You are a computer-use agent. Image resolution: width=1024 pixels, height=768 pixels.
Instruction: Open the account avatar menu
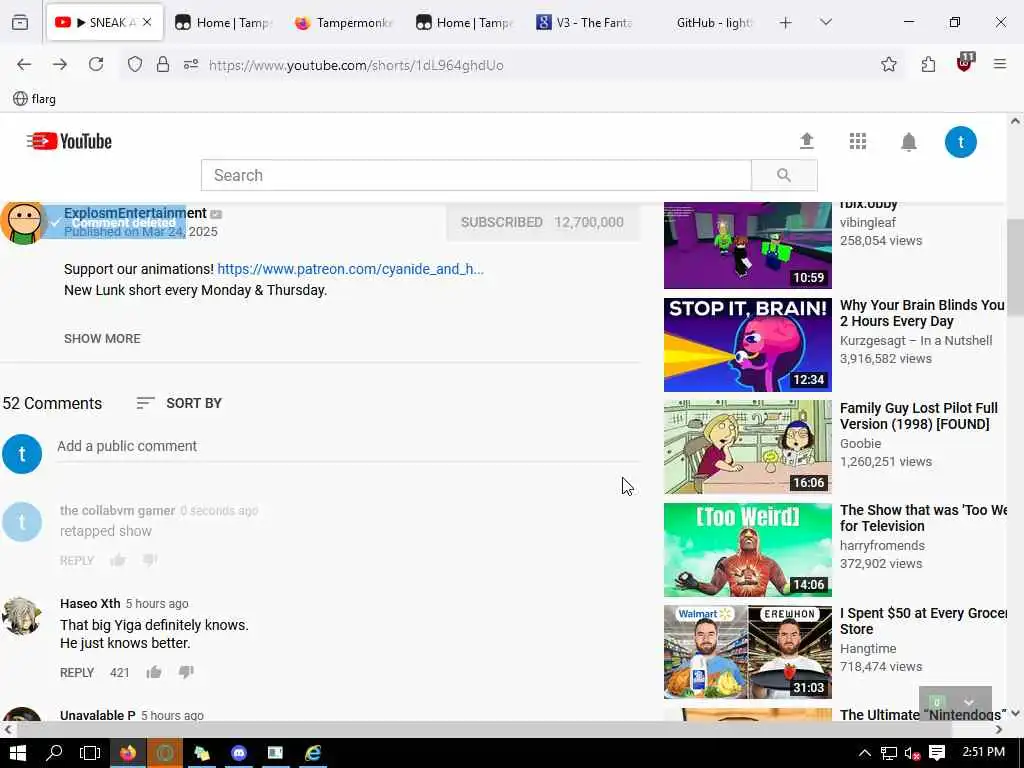coord(961,142)
